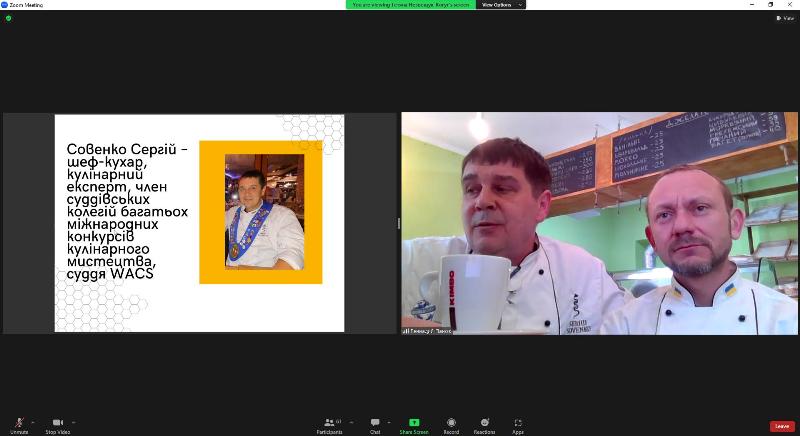Screen dimensions: 800x436
Task: Click the green screen-sharing notification banner
Action: (x=411, y=5)
